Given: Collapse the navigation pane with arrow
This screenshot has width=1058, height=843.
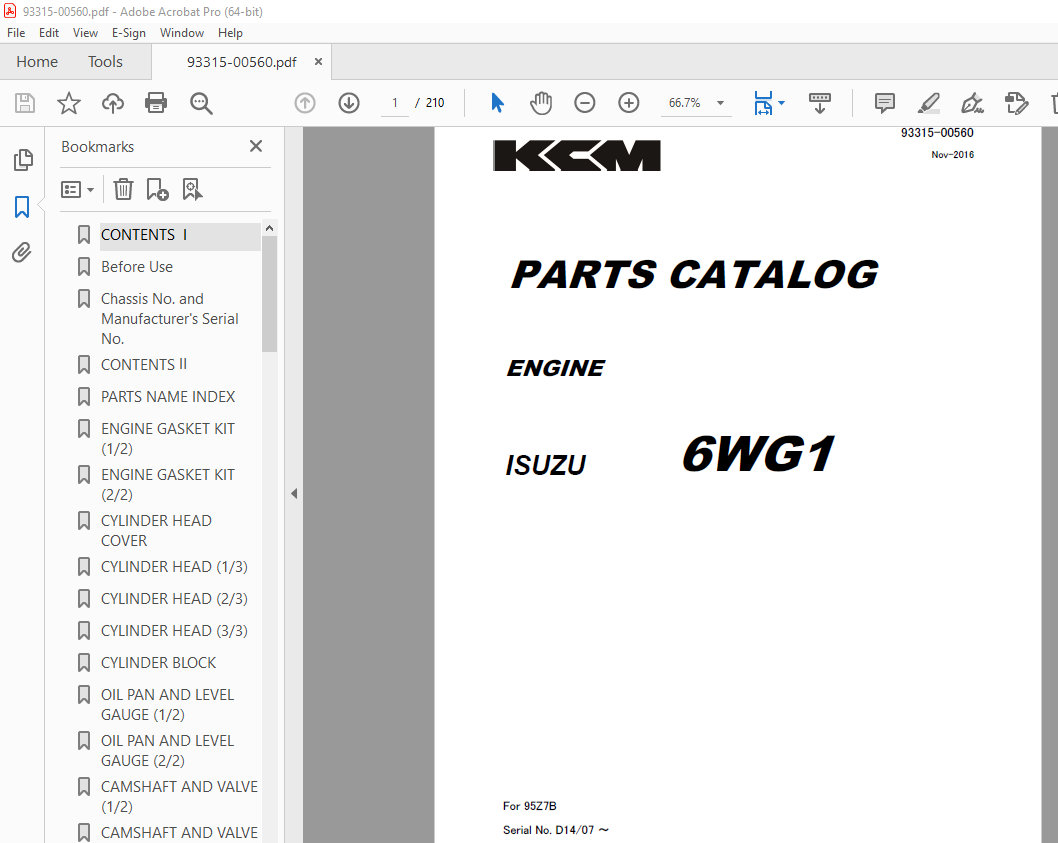Looking at the screenshot, I should pos(294,493).
